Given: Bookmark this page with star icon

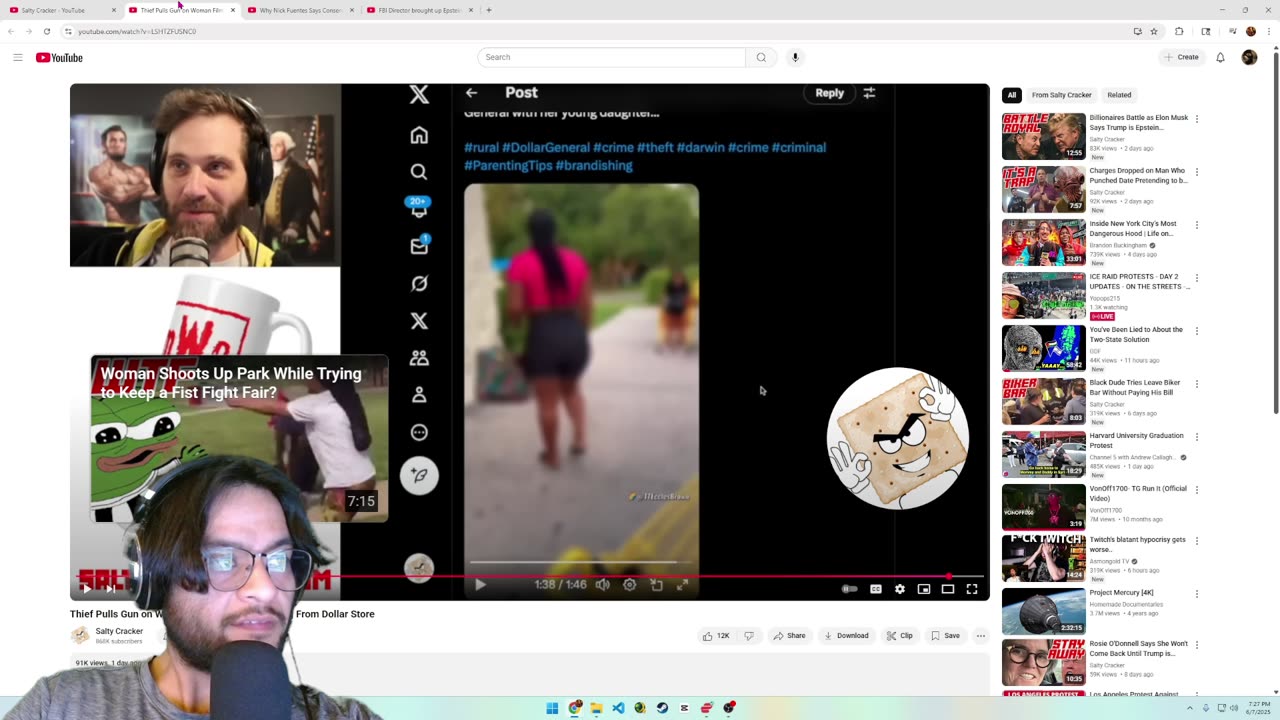Looking at the screenshot, I should coord(1154,31).
